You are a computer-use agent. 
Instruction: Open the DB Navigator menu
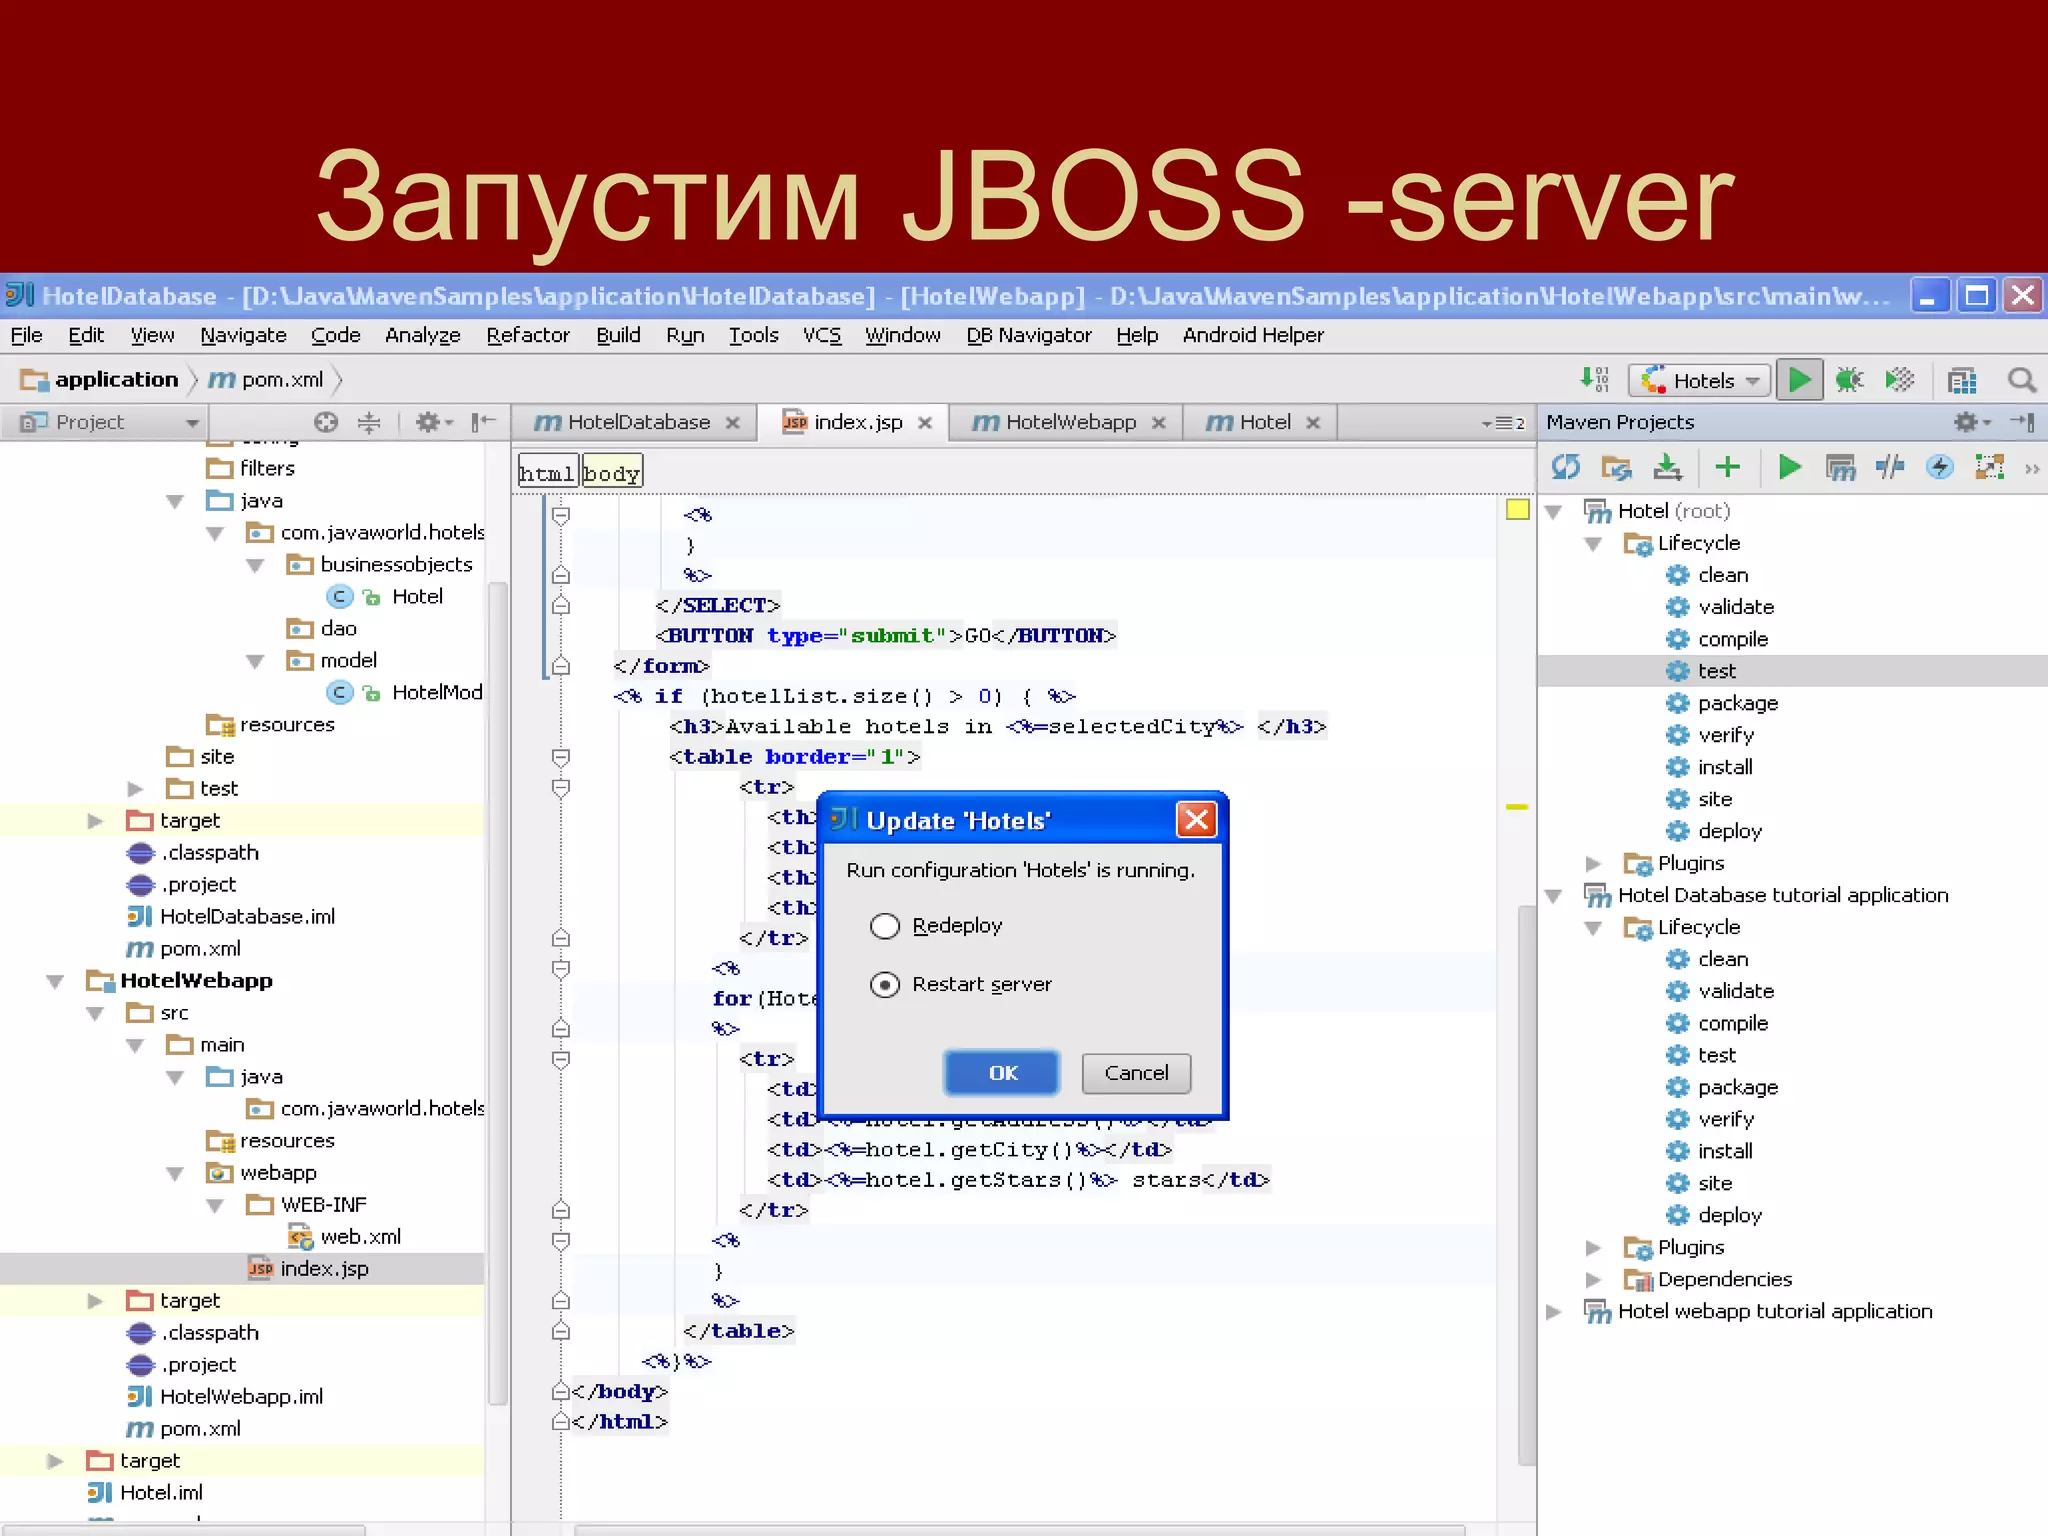[1029, 335]
